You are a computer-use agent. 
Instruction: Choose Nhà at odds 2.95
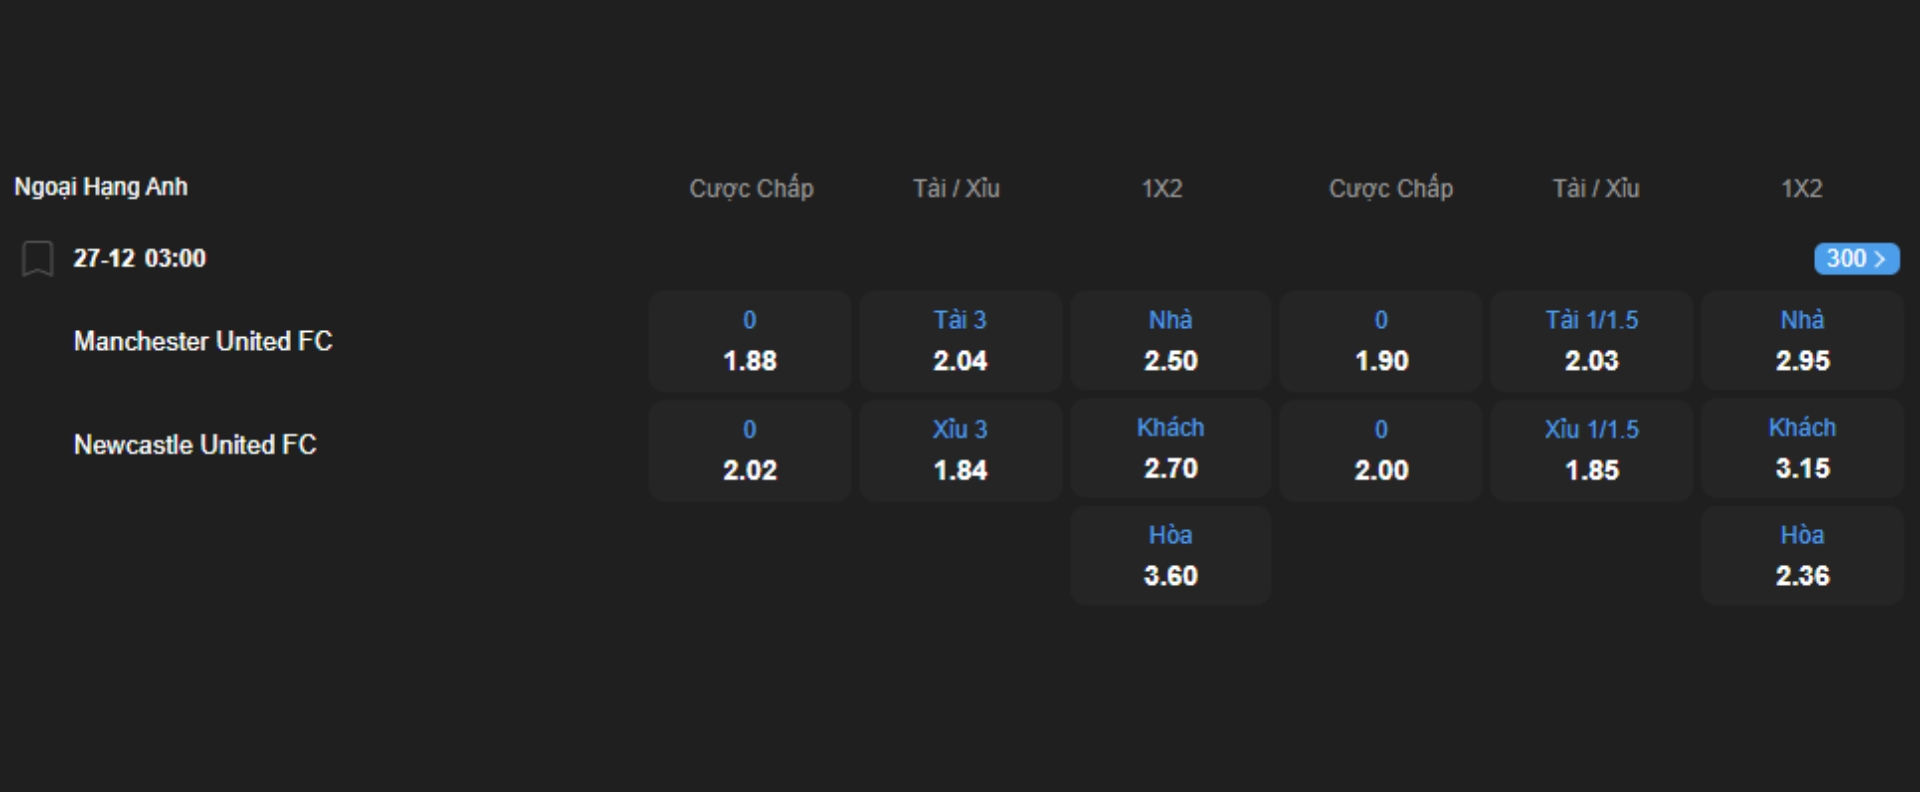[1802, 341]
